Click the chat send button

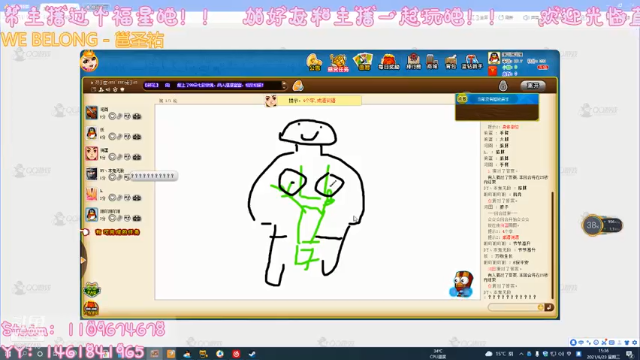pos(549,307)
